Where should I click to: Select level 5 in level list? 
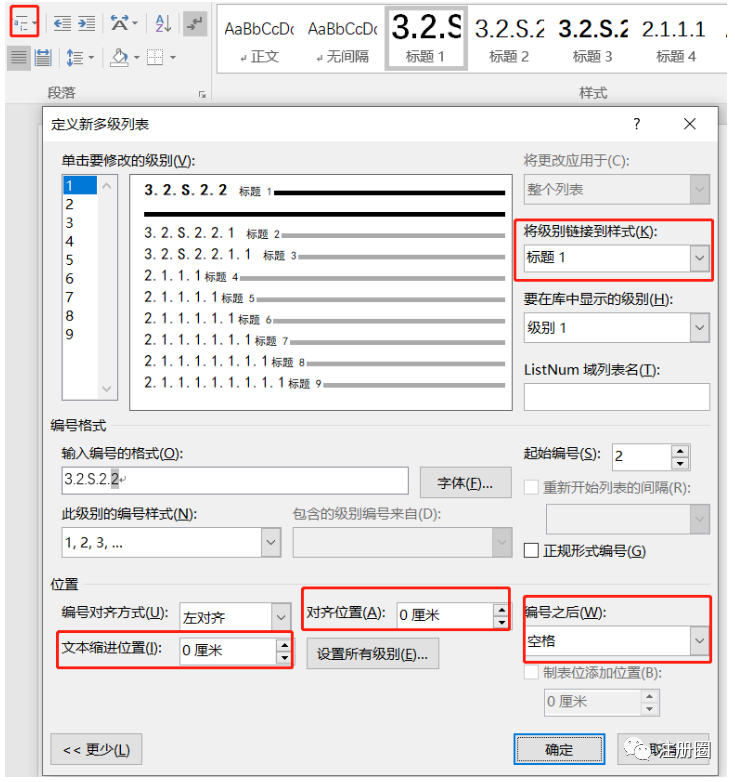(x=80, y=260)
